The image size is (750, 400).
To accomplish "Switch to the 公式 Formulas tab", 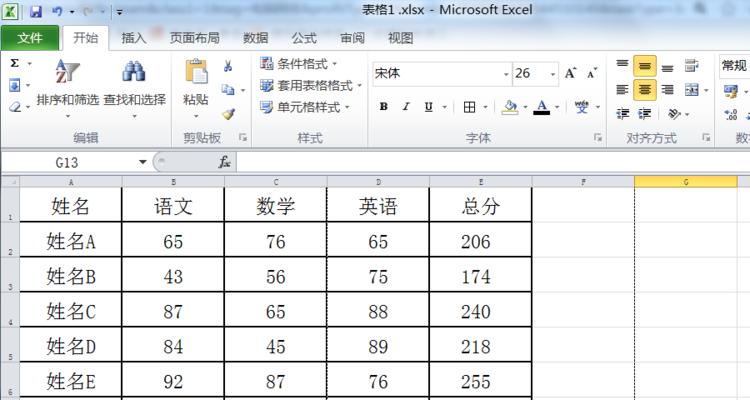I will (x=304, y=38).
